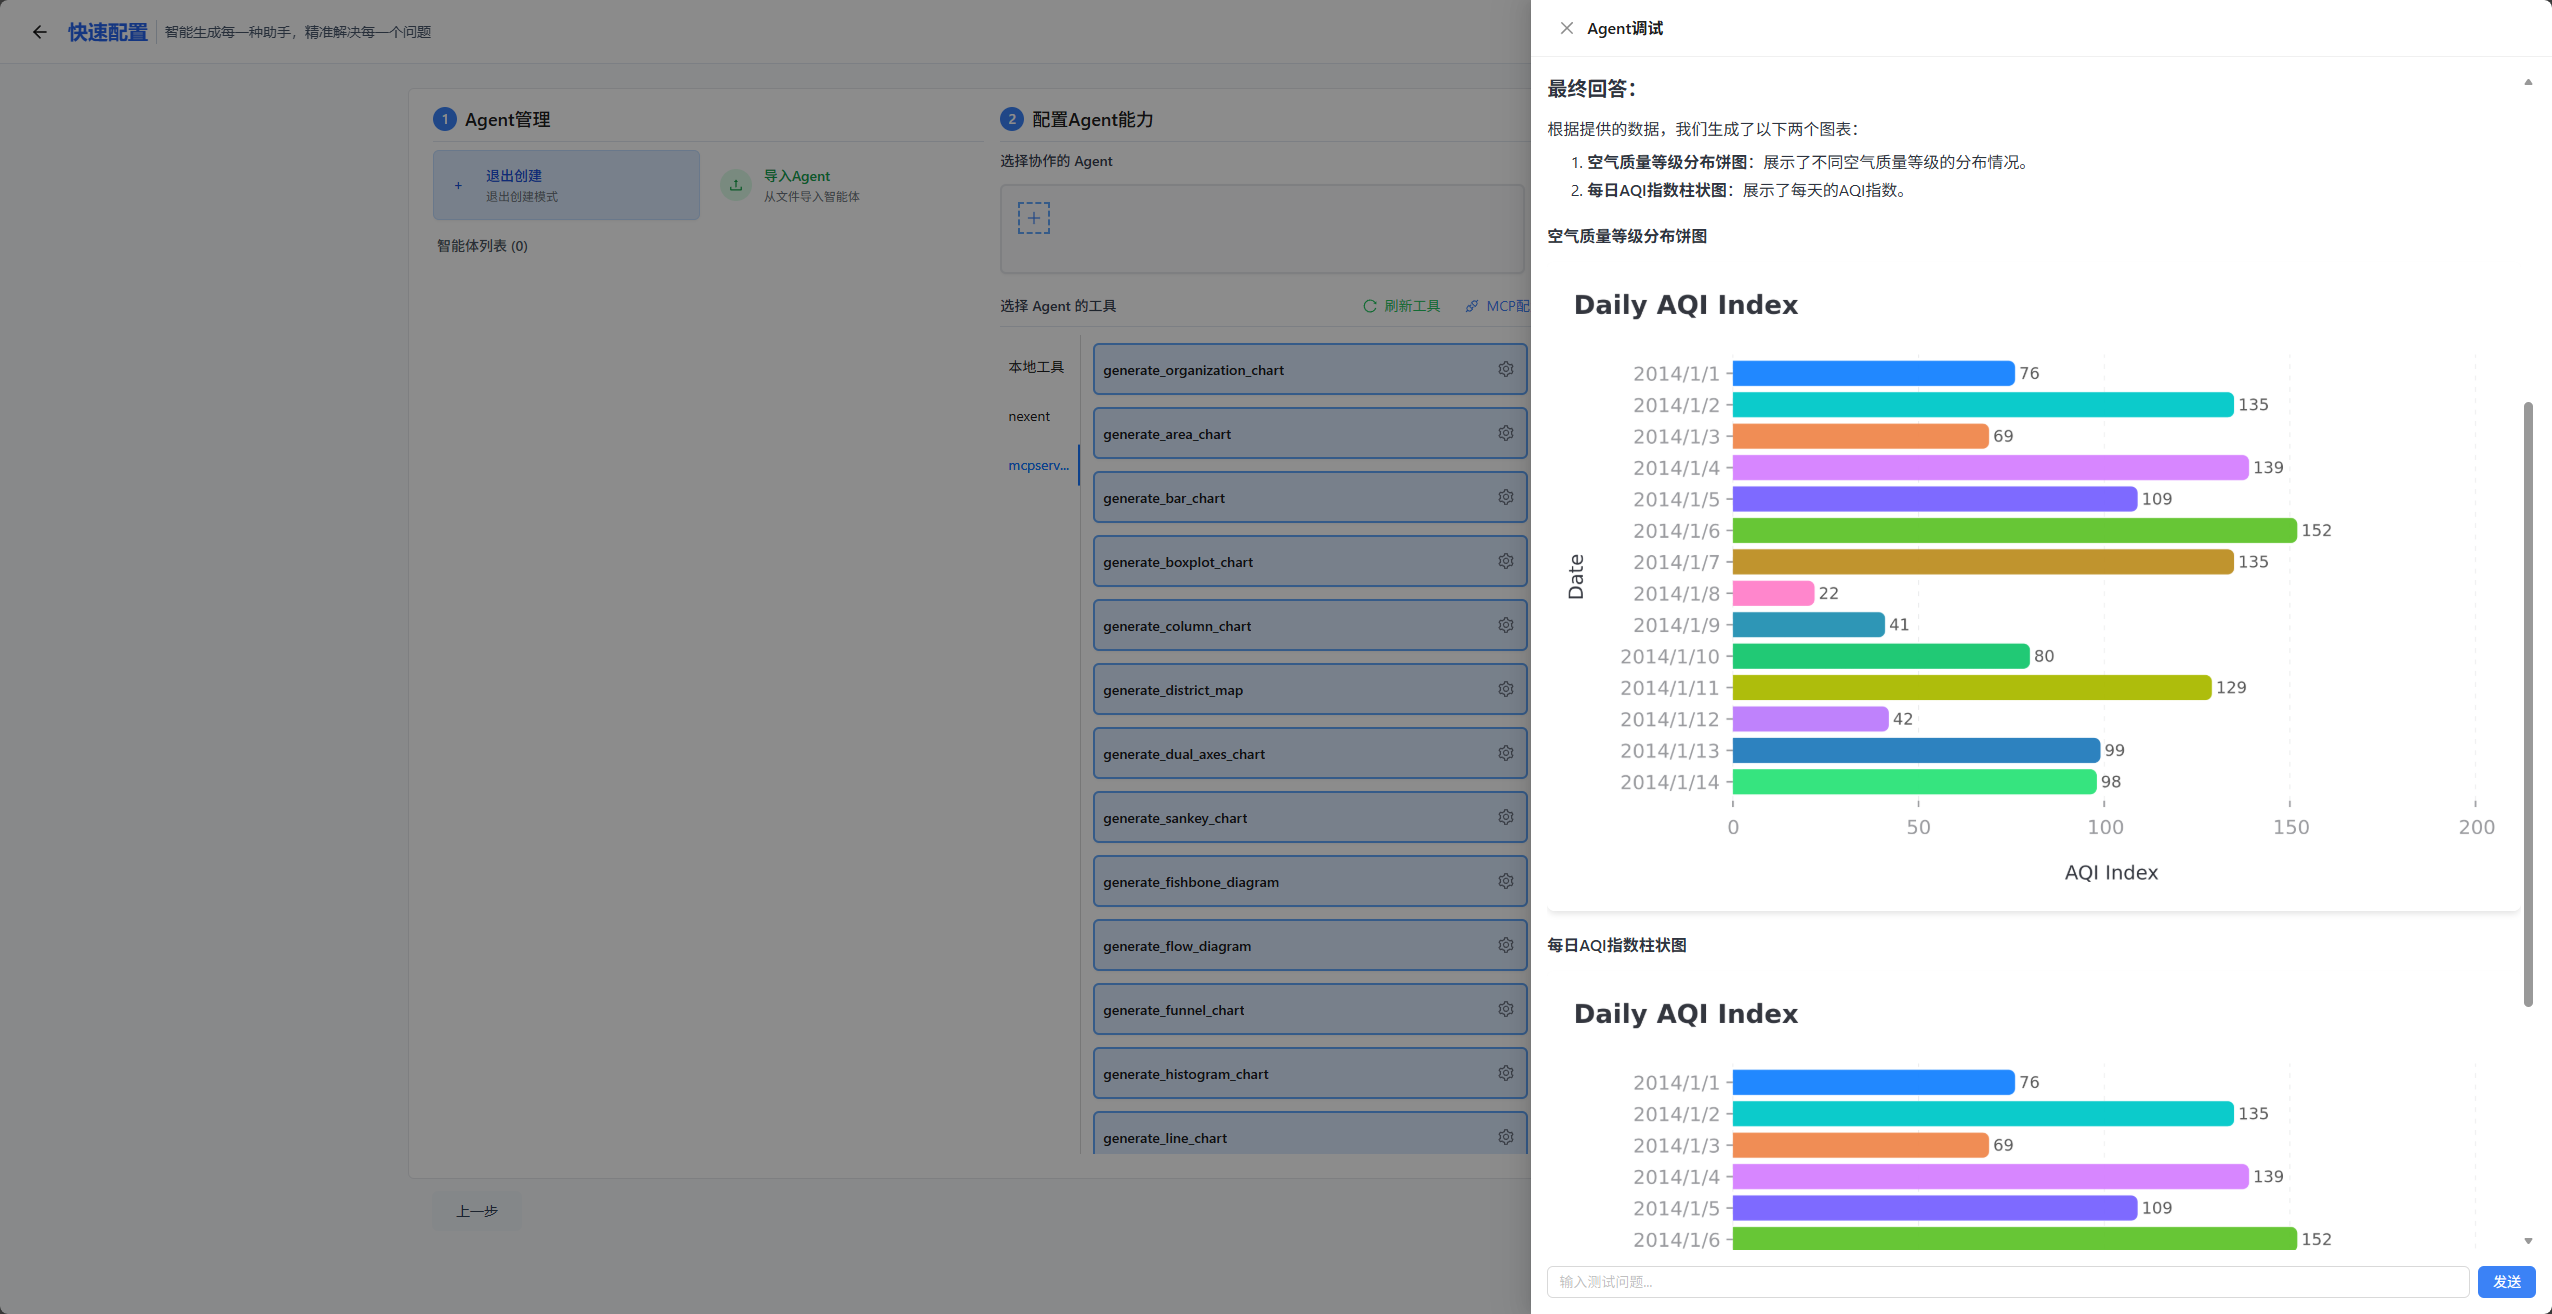This screenshot has height=1314, width=2552.
Task: Click the 输入测试问题 input field
Action: 2007,1281
